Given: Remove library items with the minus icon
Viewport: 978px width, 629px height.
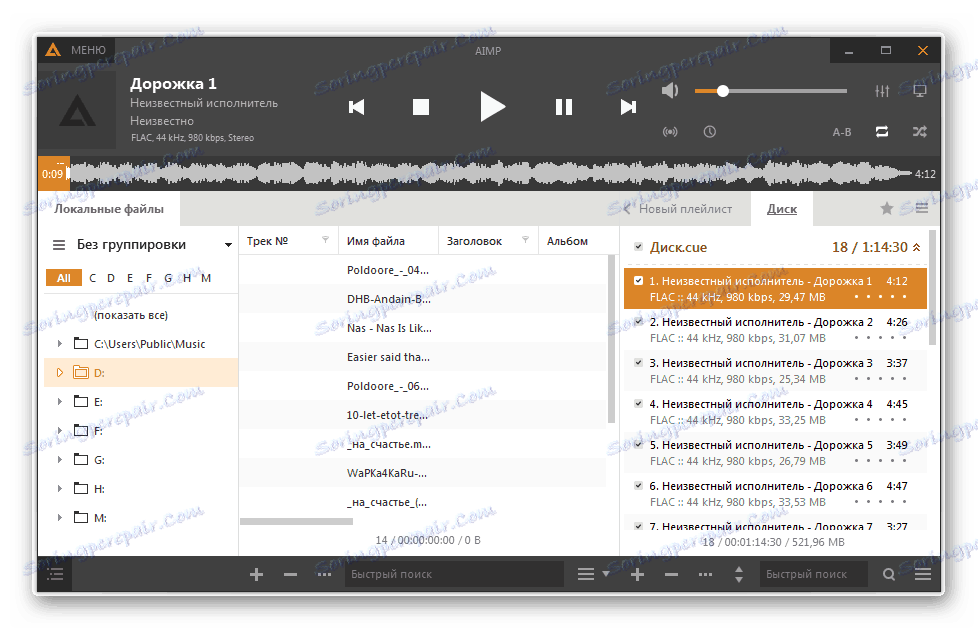Looking at the screenshot, I should [x=290, y=574].
